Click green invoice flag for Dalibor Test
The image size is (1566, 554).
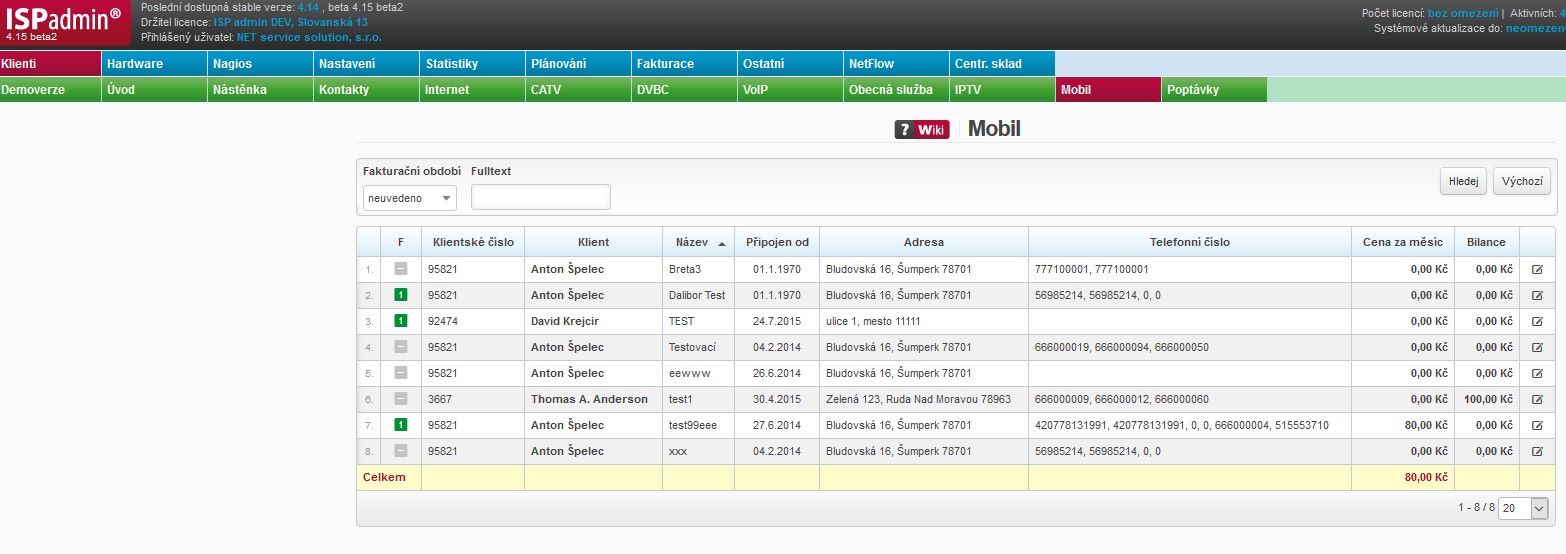tap(401, 295)
